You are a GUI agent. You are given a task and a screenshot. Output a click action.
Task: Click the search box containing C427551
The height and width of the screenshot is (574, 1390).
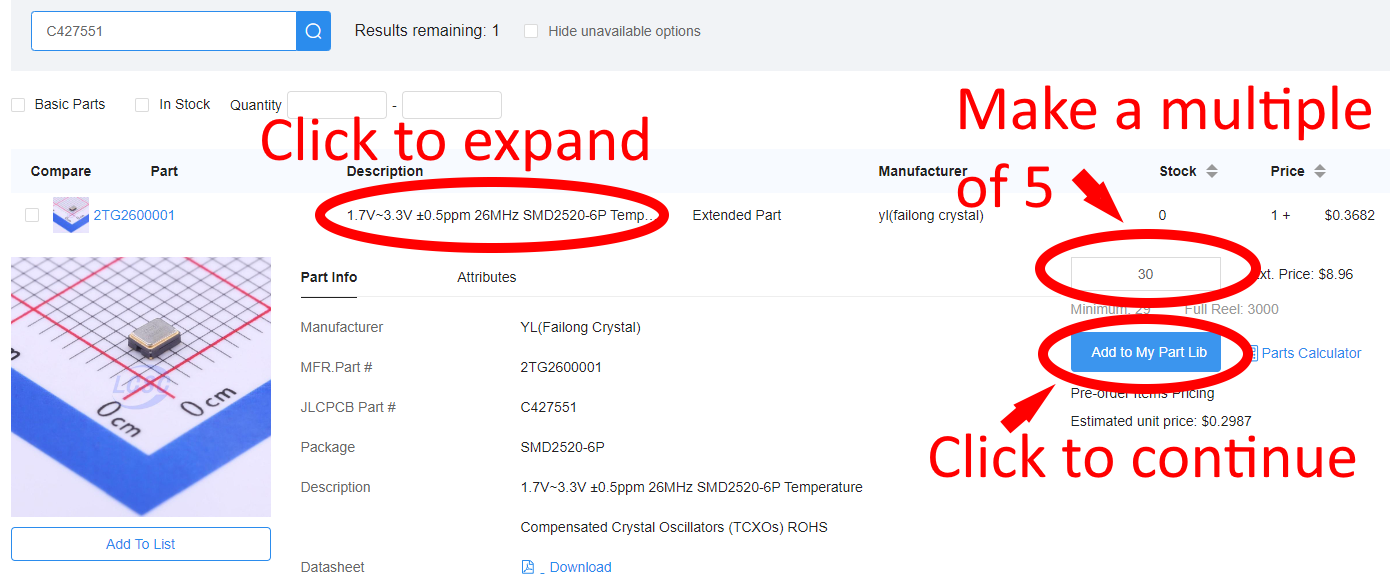point(163,31)
